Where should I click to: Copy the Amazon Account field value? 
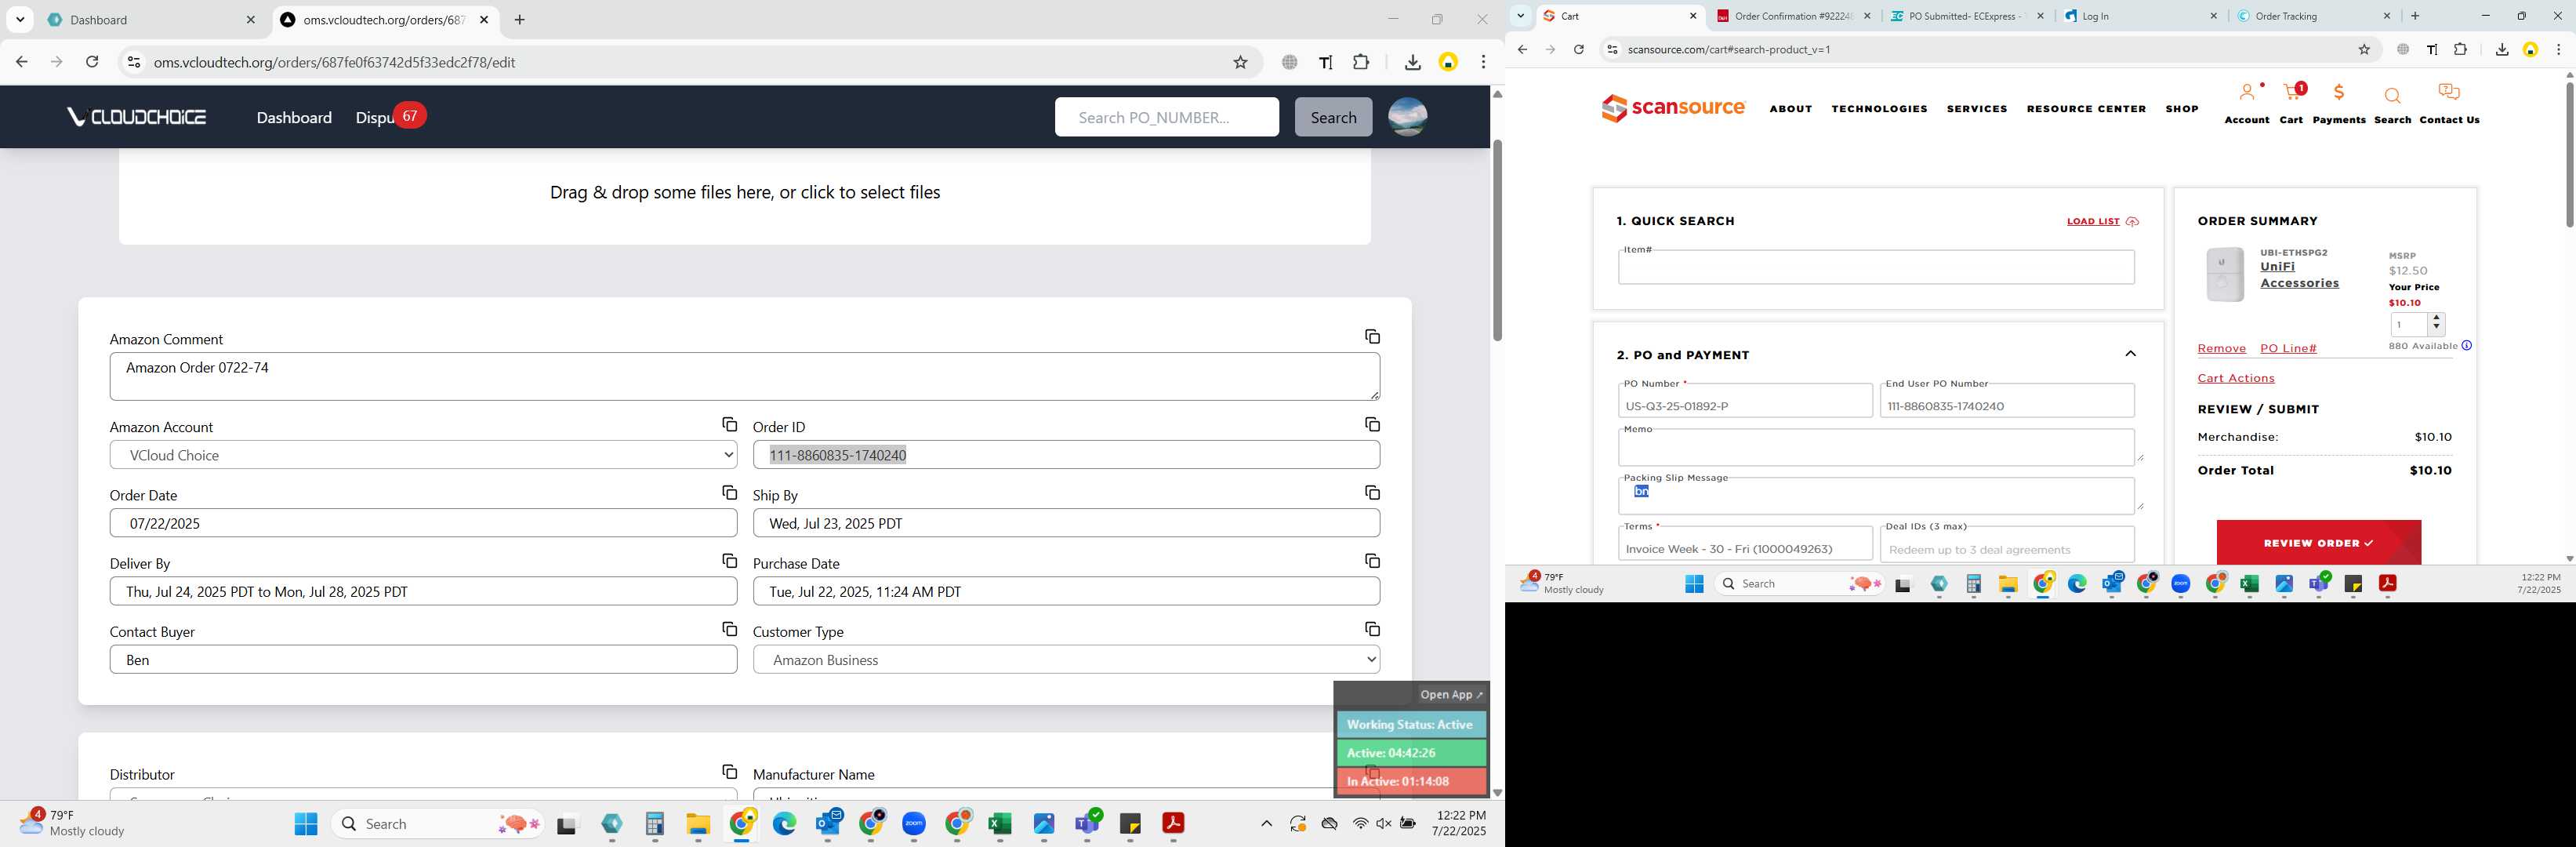[729, 425]
